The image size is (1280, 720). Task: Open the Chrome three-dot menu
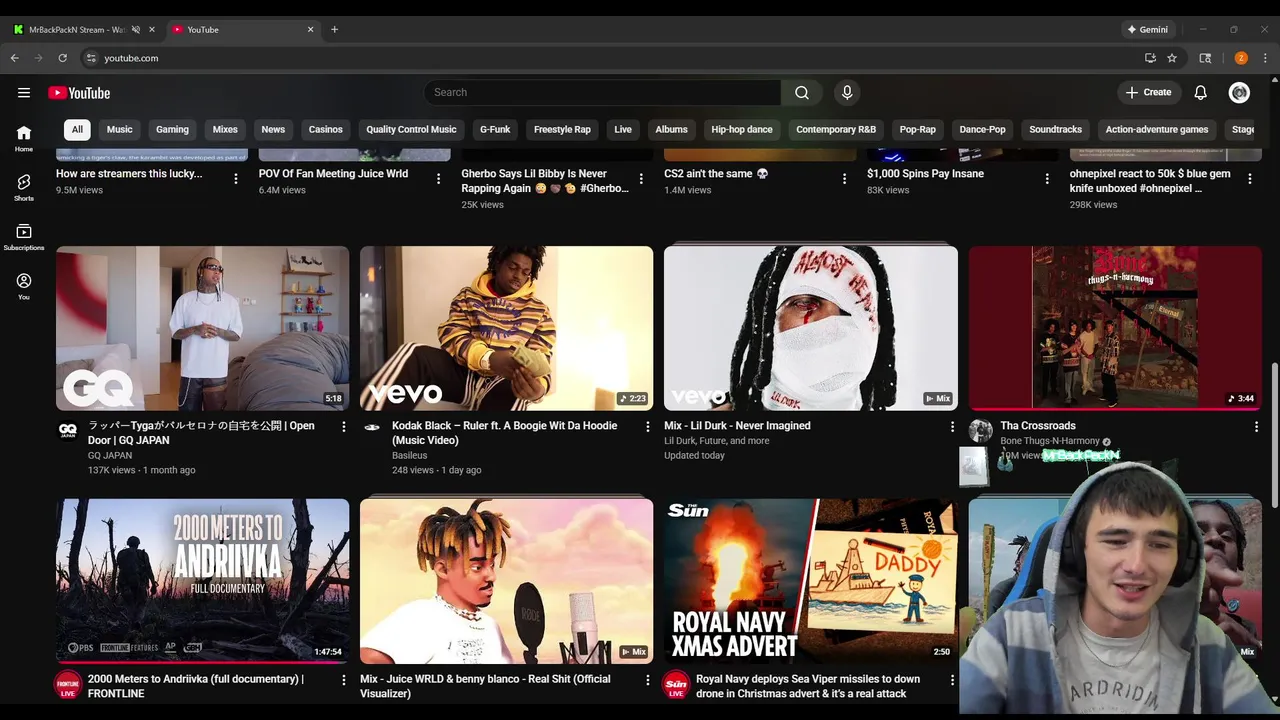(1265, 58)
